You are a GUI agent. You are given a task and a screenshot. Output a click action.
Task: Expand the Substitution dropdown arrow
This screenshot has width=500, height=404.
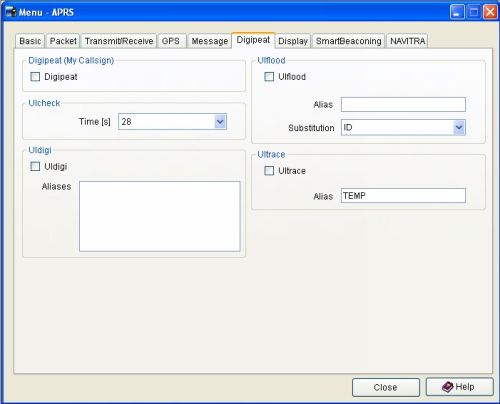459,128
